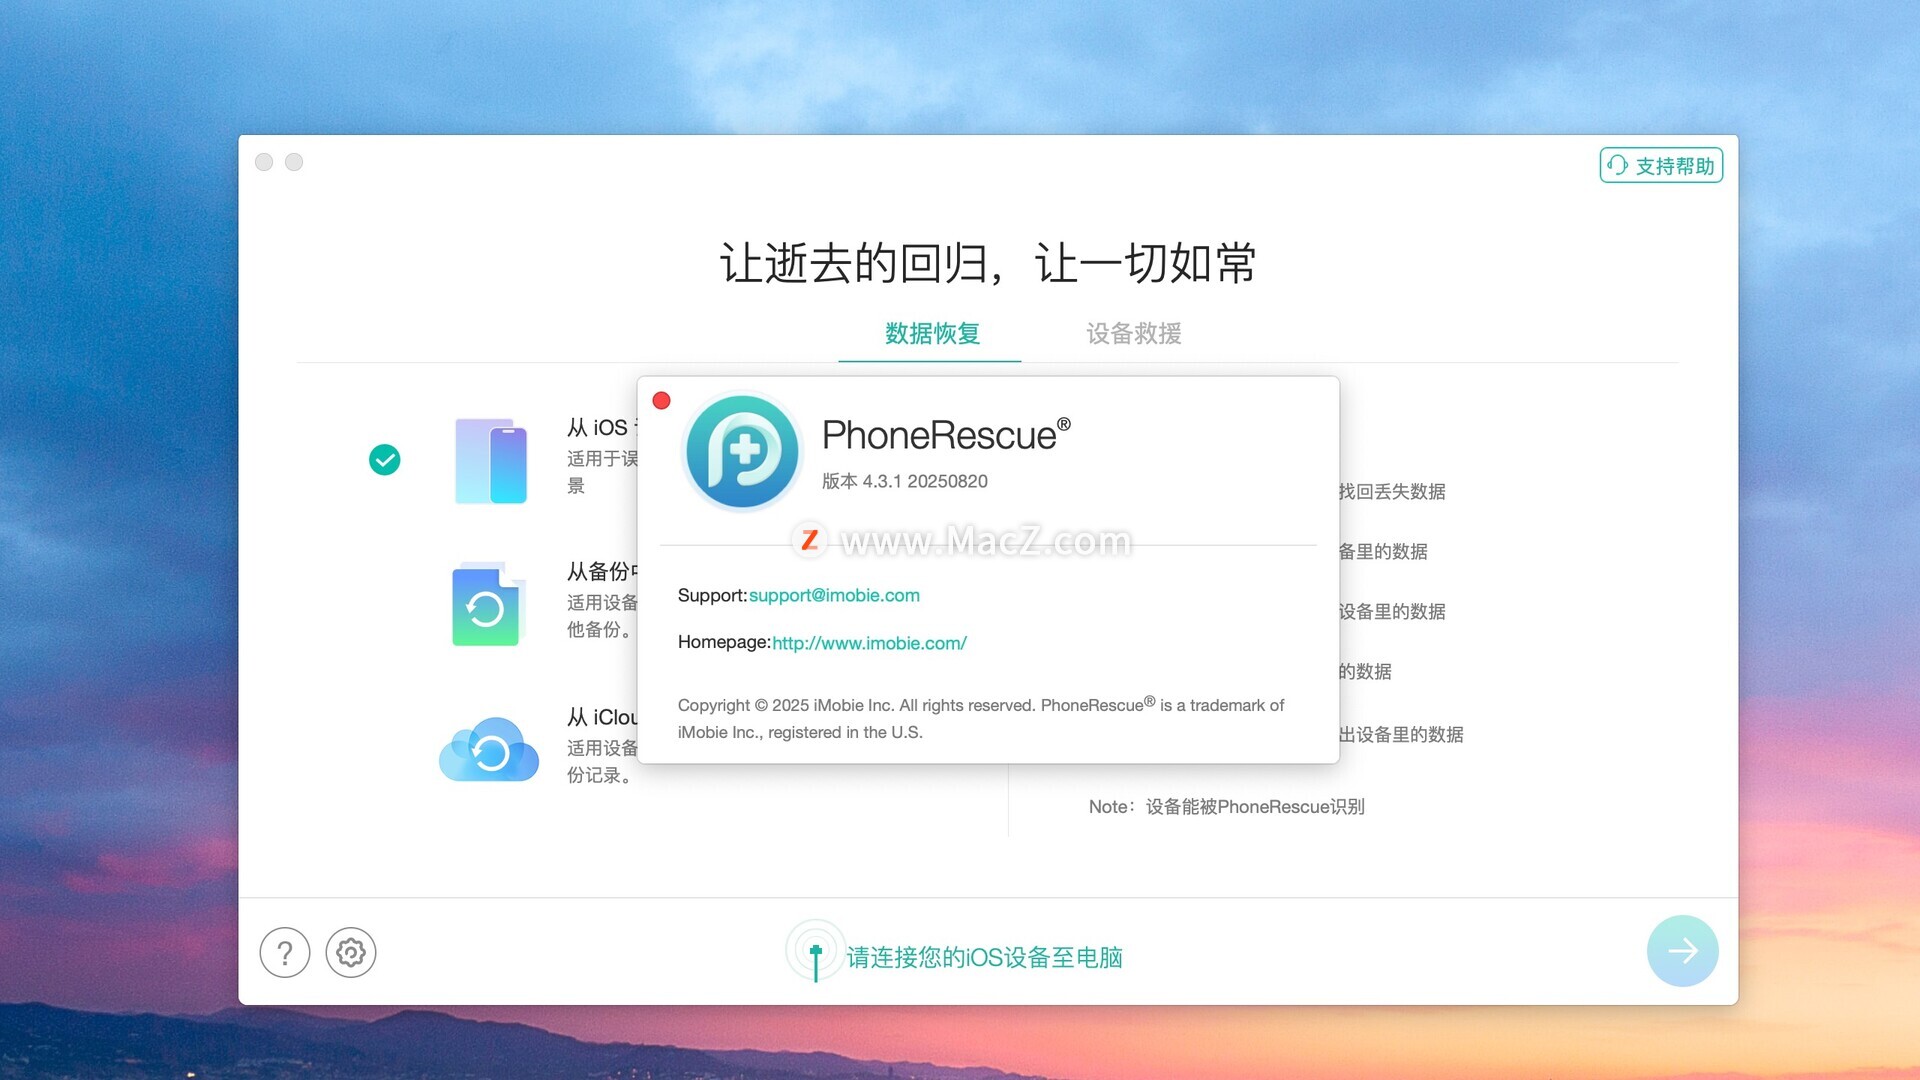Screen dimensions: 1920x1080
Task: Open the question mark help icon
Action: click(285, 953)
